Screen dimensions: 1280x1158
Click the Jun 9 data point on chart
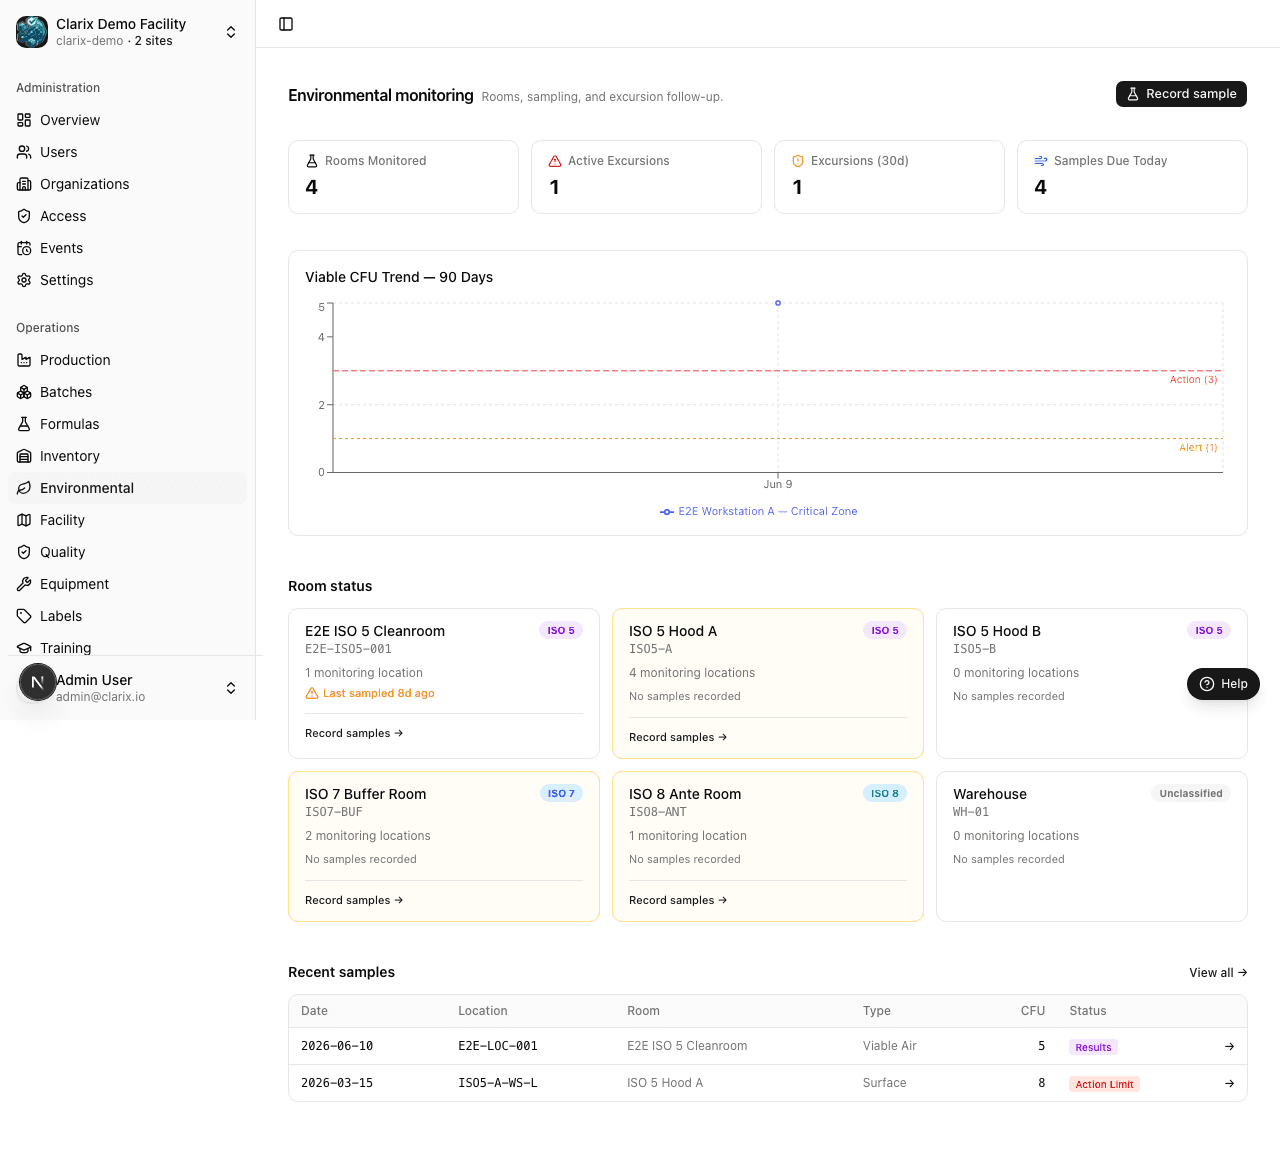[778, 303]
